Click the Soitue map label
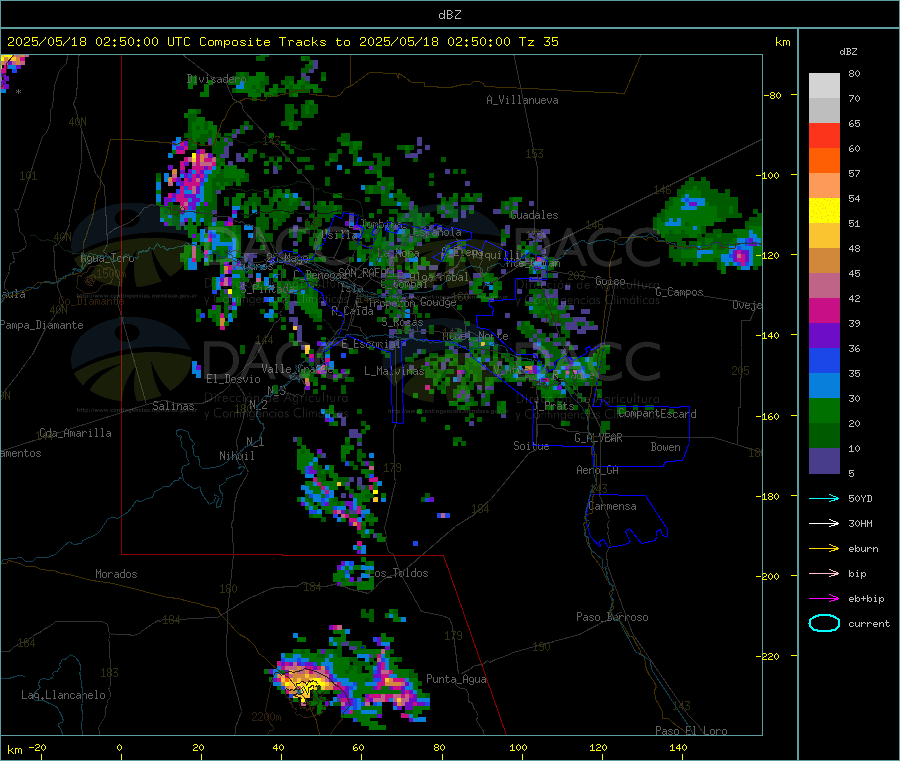 pyautogui.click(x=531, y=446)
